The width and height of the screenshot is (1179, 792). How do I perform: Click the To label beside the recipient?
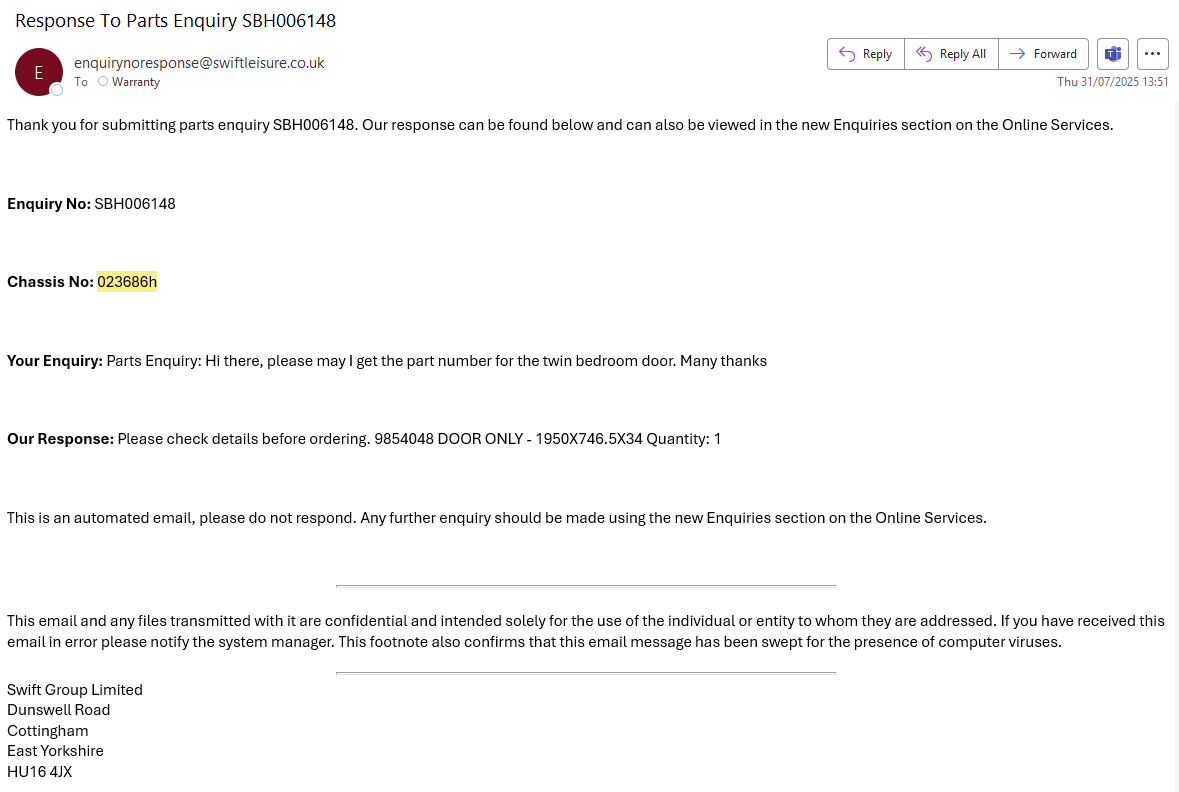pyautogui.click(x=81, y=82)
